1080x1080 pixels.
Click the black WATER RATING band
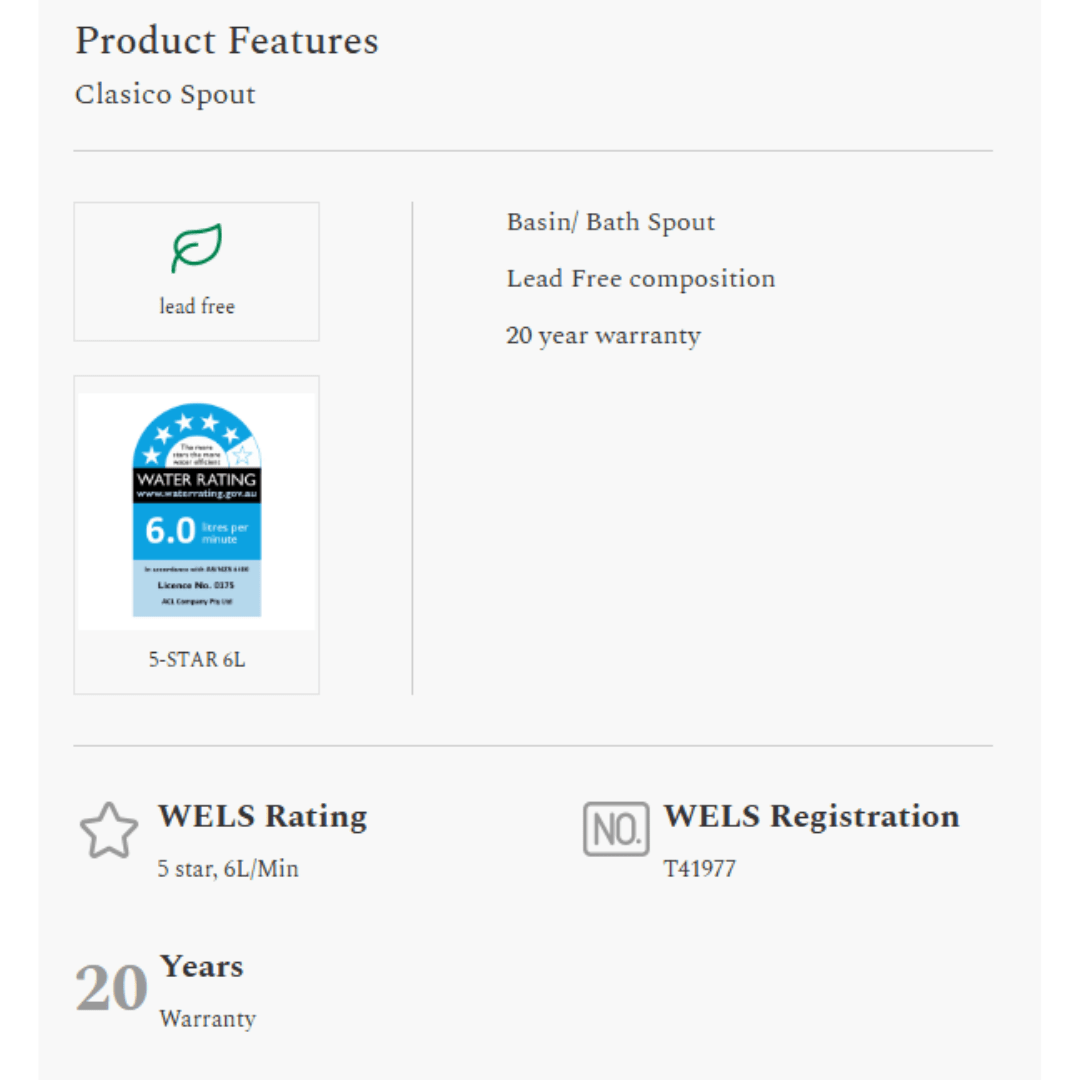[196, 485]
